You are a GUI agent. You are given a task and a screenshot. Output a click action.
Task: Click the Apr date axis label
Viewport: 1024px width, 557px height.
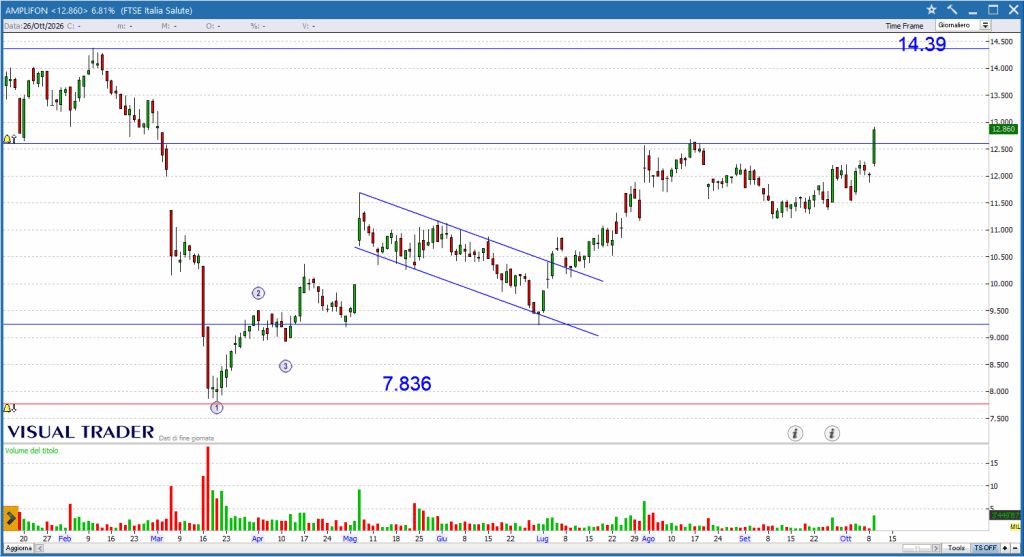point(257,539)
